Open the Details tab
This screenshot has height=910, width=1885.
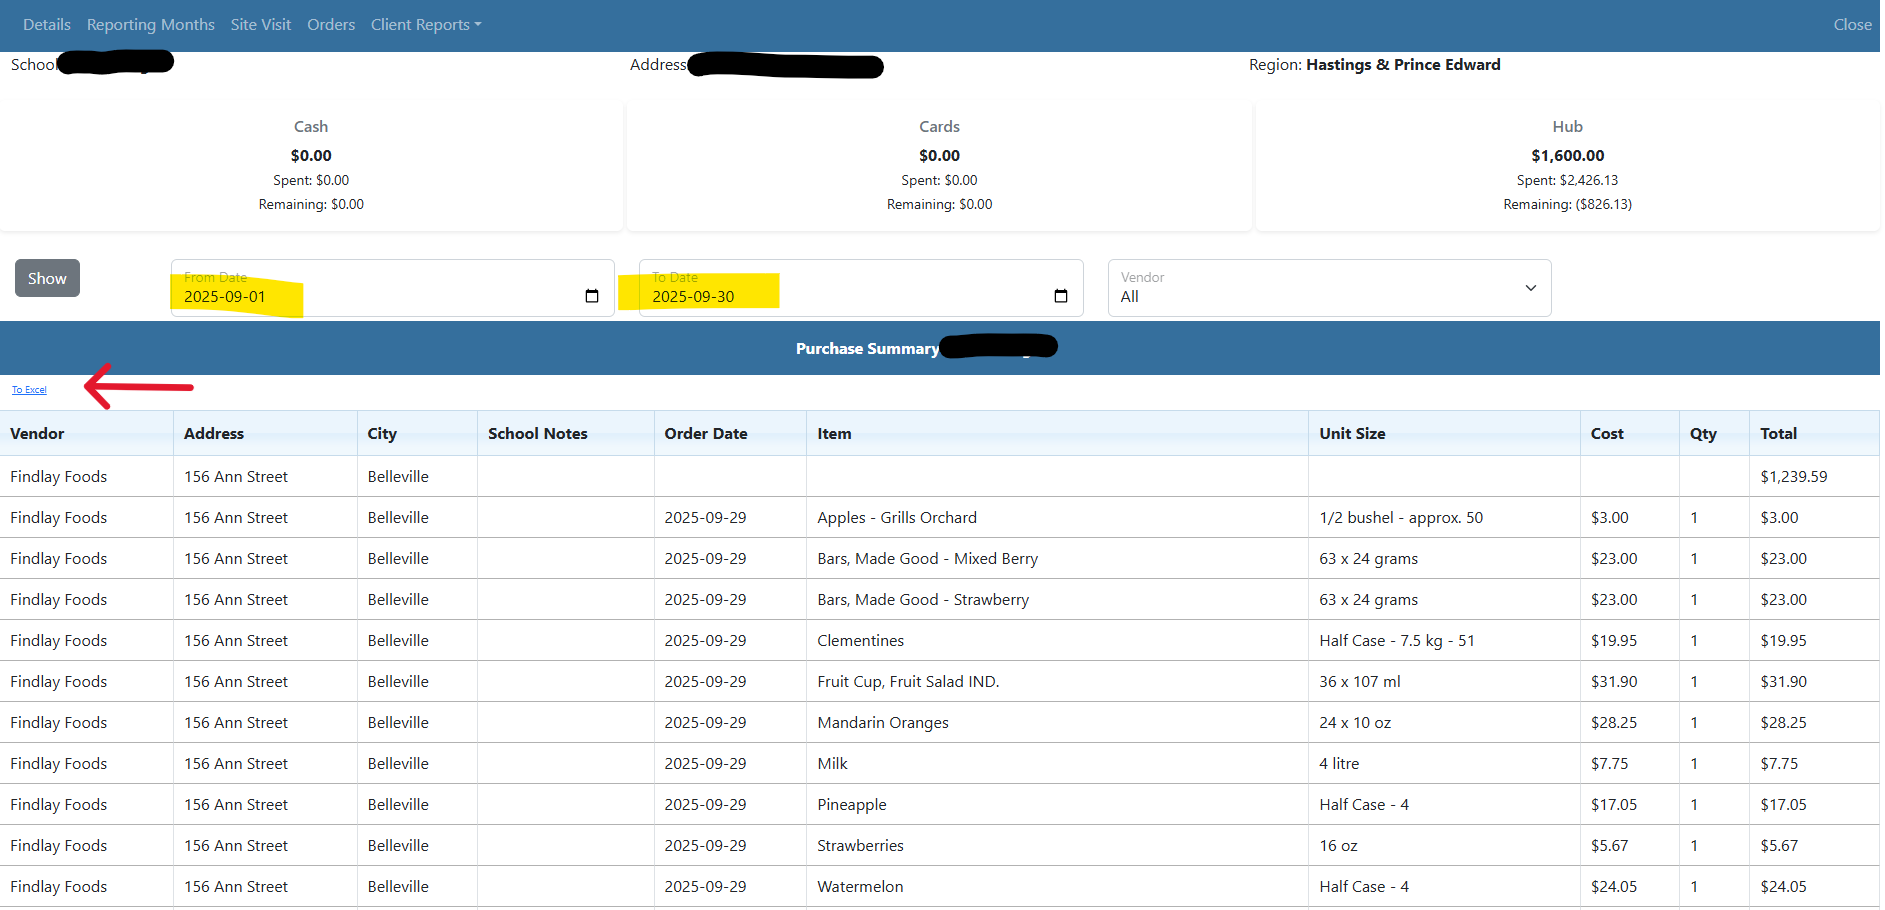[x=47, y=25]
